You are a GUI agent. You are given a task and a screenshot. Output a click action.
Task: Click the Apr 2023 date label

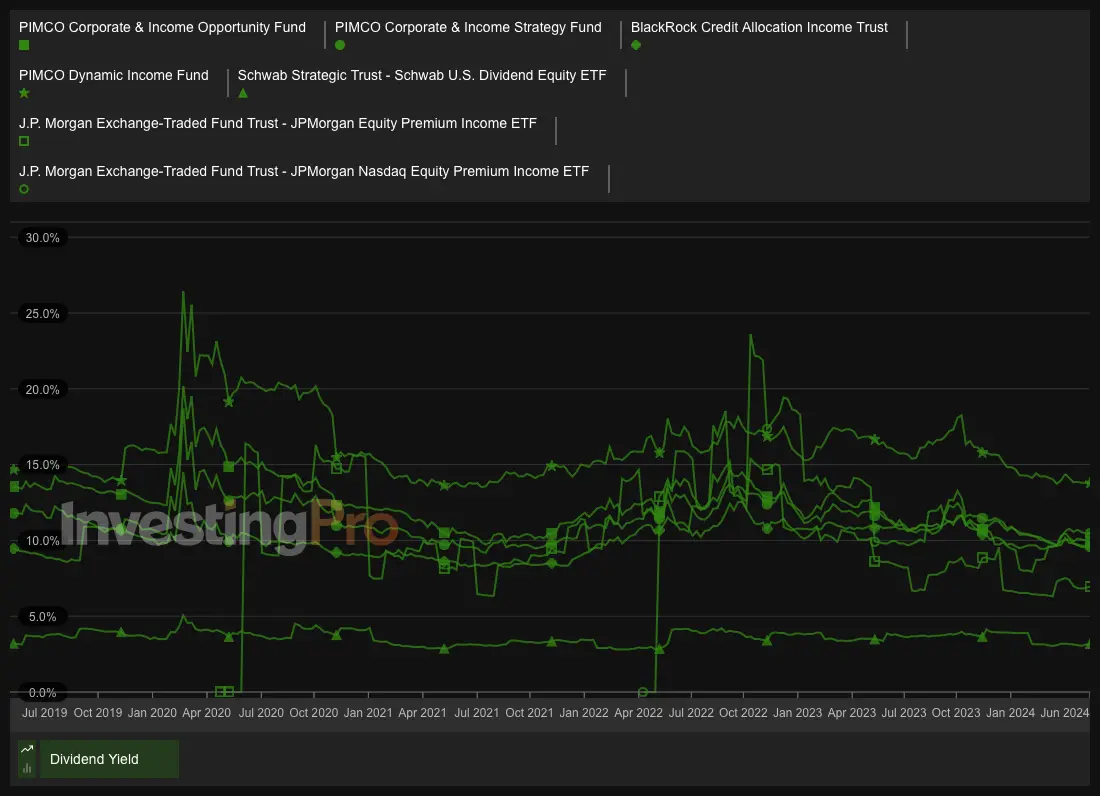[852, 713]
